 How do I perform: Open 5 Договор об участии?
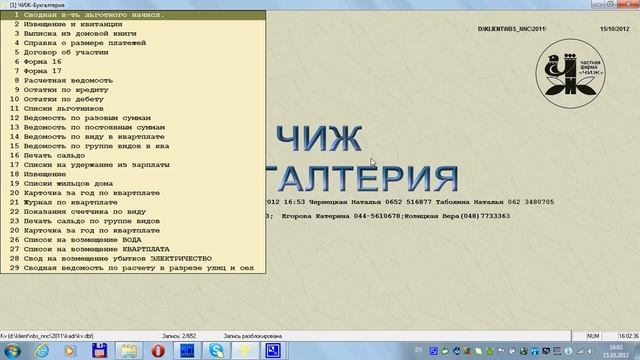tap(133, 52)
